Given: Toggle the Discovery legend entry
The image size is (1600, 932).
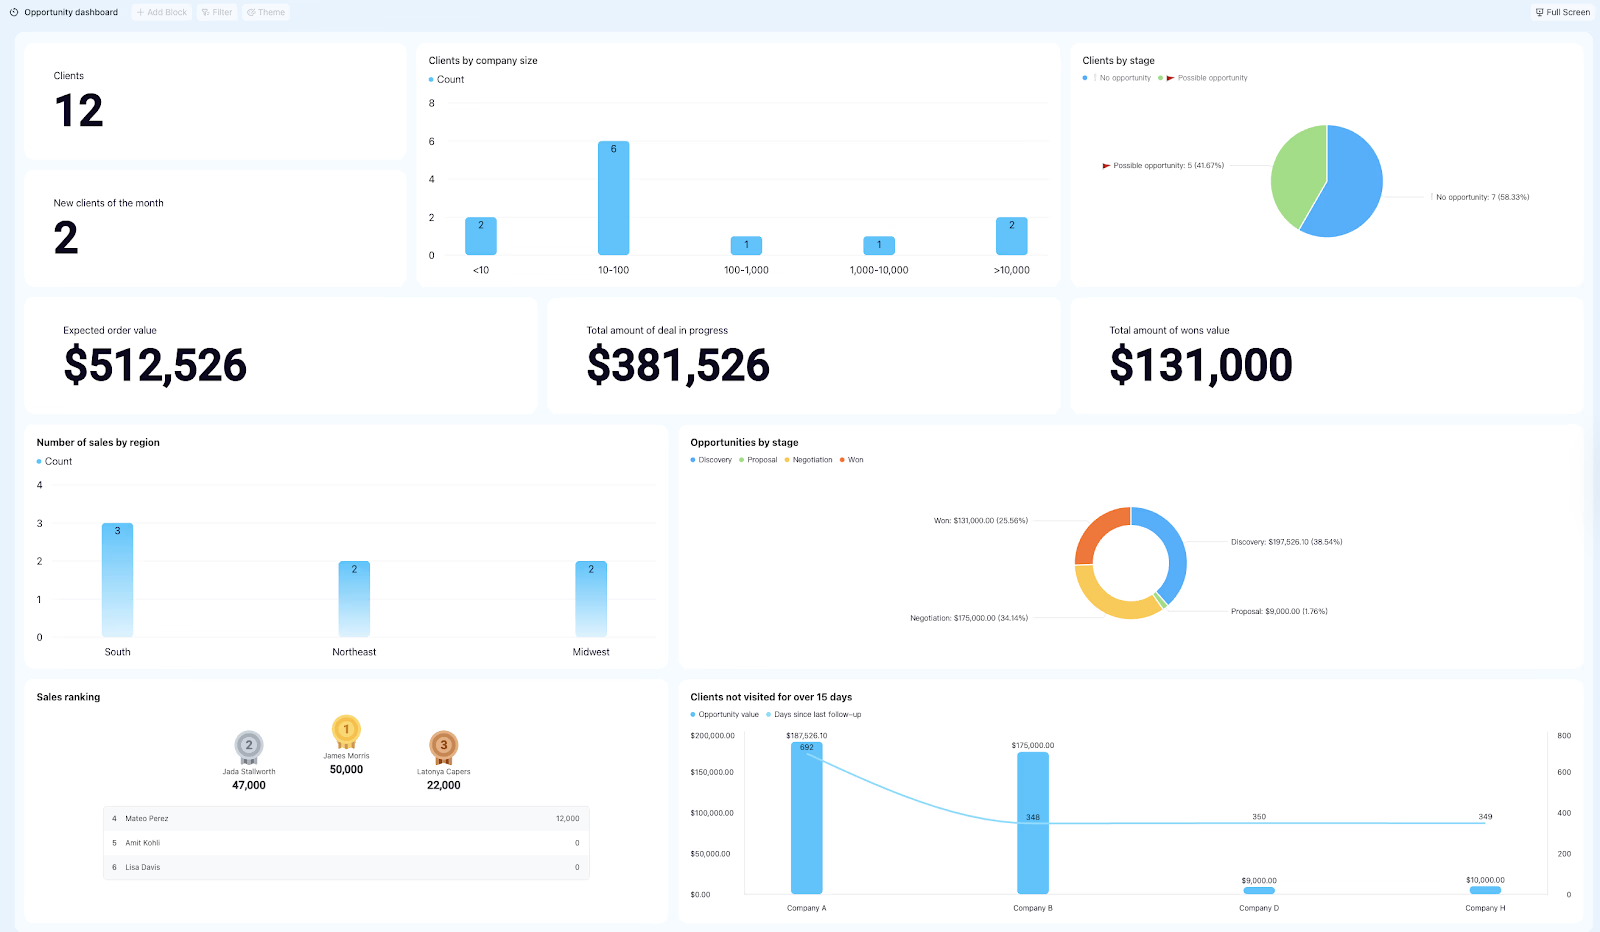Looking at the screenshot, I should point(711,460).
